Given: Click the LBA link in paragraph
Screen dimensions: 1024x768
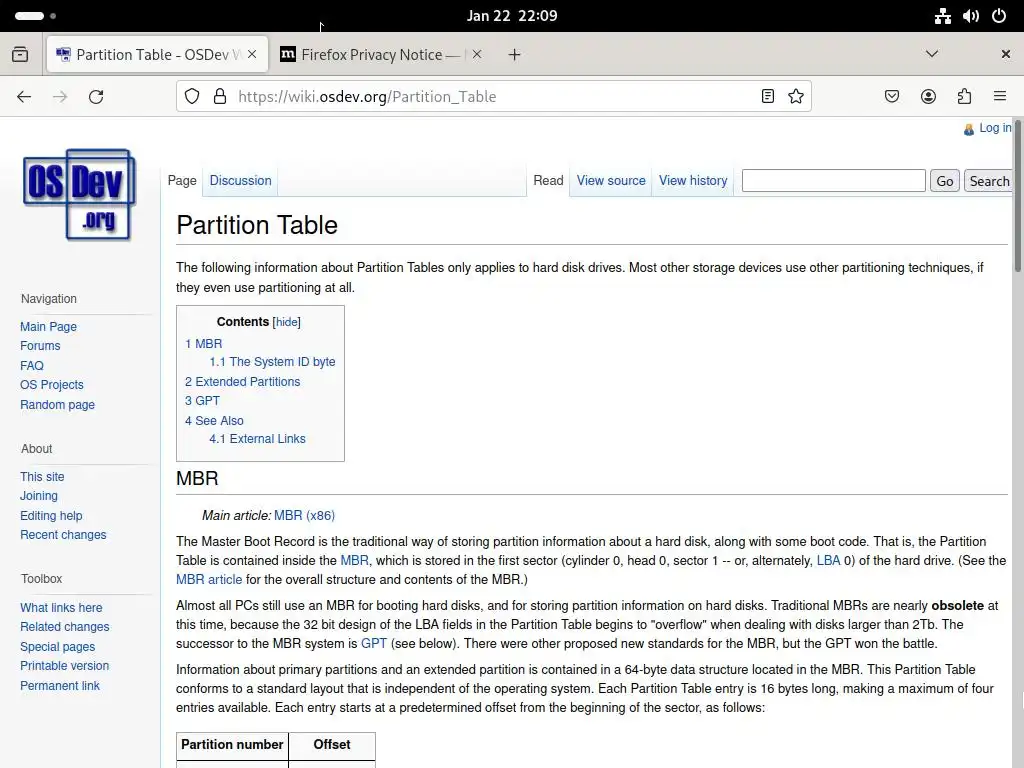Looking at the screenshot, I should point(828,560).
